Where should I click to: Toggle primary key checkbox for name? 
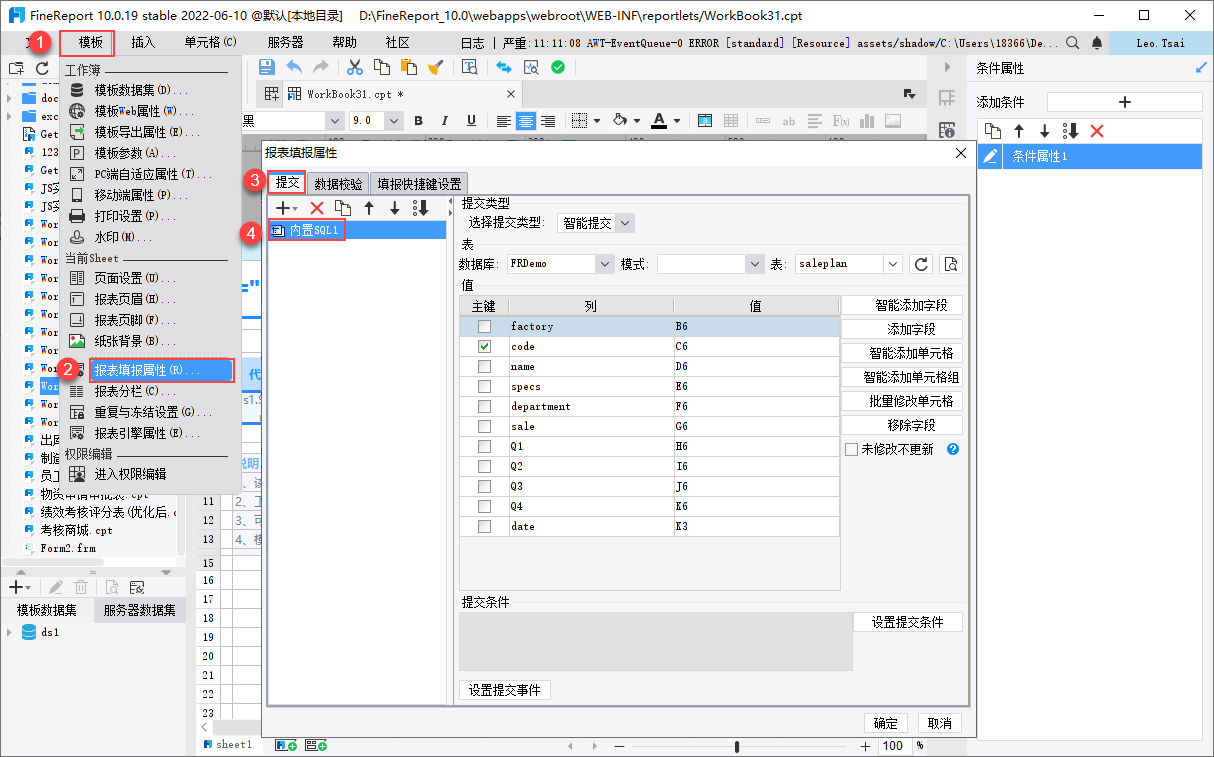click(485, 366)
